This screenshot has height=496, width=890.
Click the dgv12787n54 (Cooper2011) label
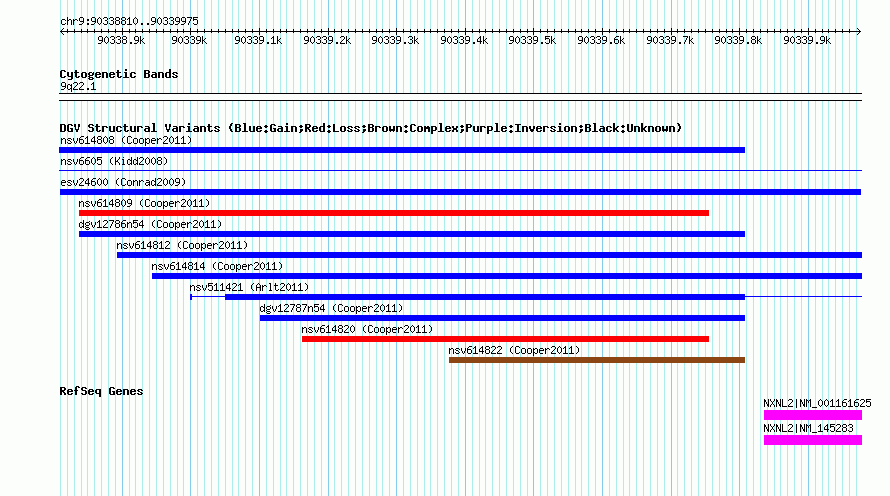click(331, 308)
